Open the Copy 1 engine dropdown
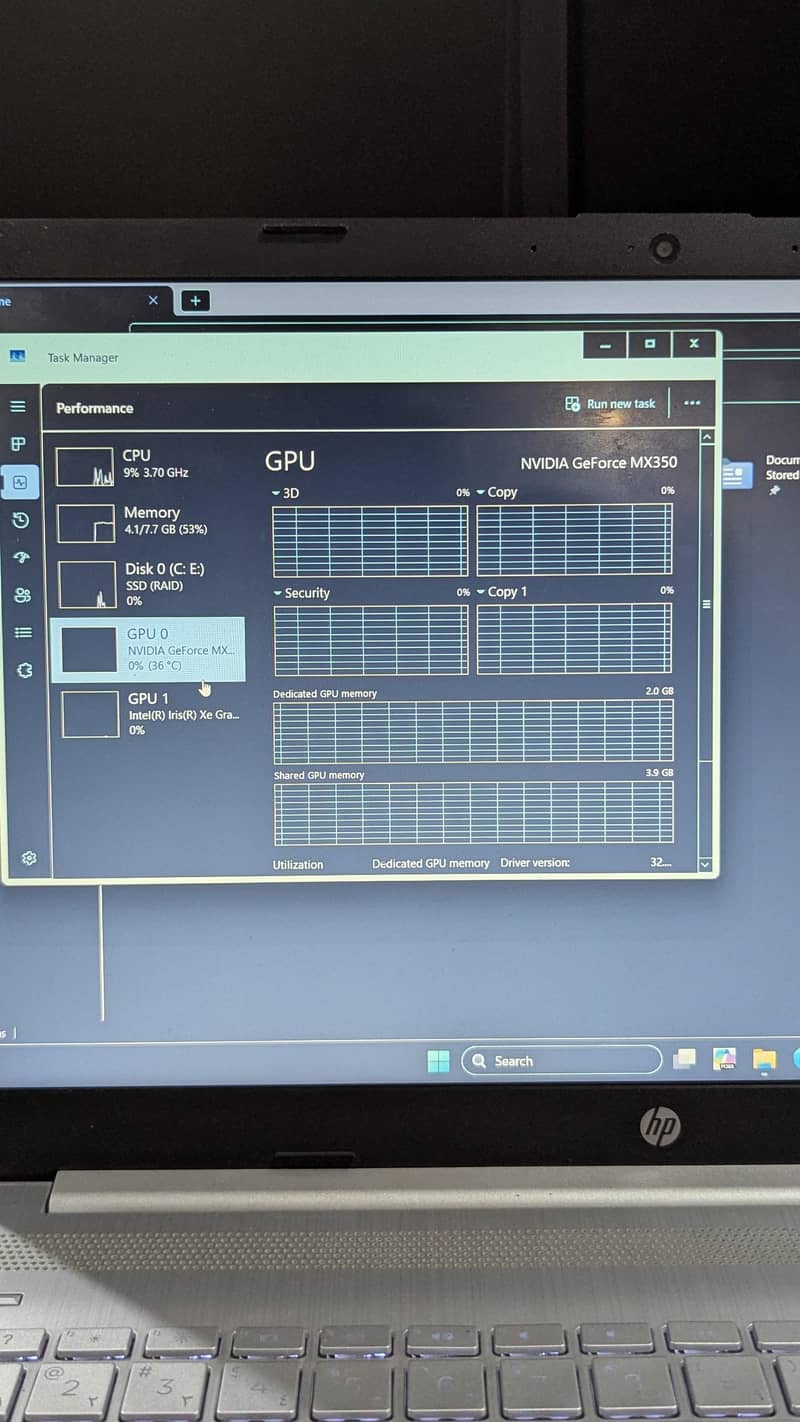The width and height of the screenshot is (800, 1422). pyautogui.click(x=502, y=592)
